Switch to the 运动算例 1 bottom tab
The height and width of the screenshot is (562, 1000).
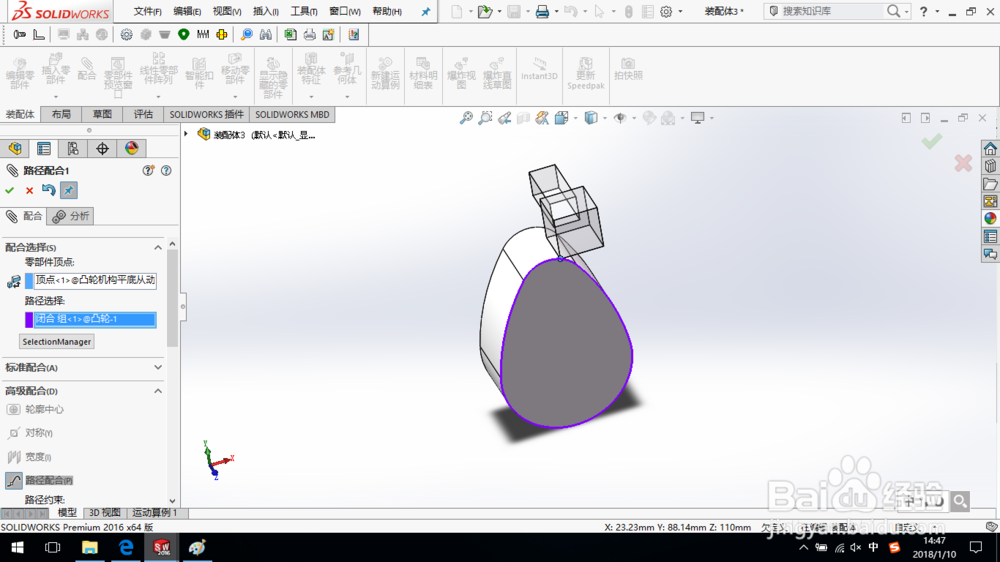click(155, 513)
